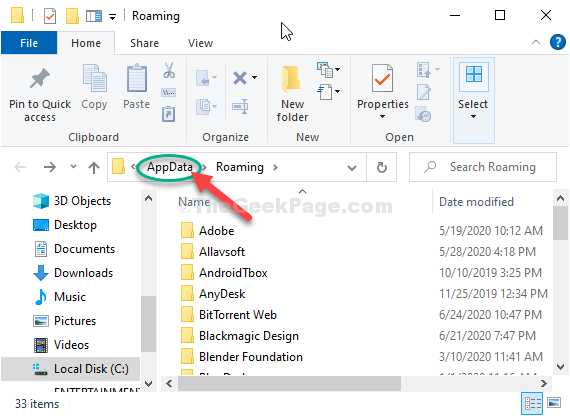Open address bar history dropdown chevron
570x416 pixels.
click(x=352, y=168)
